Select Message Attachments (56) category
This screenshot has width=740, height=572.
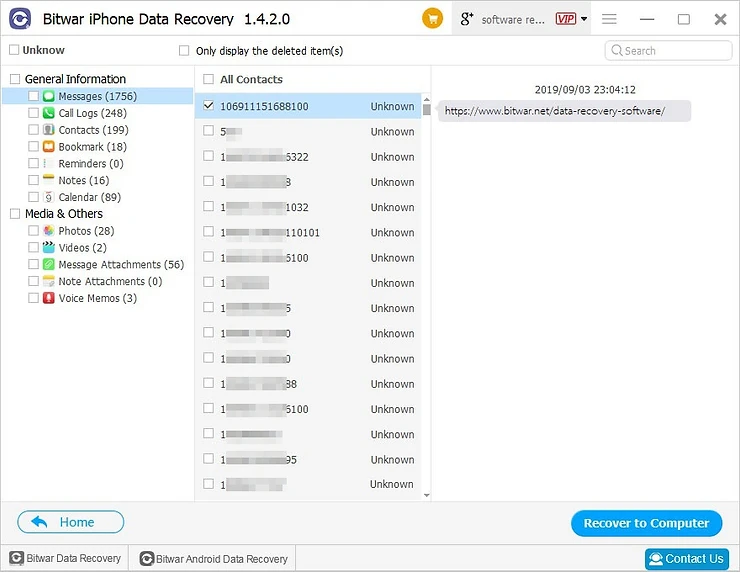(x=121, y=264)
